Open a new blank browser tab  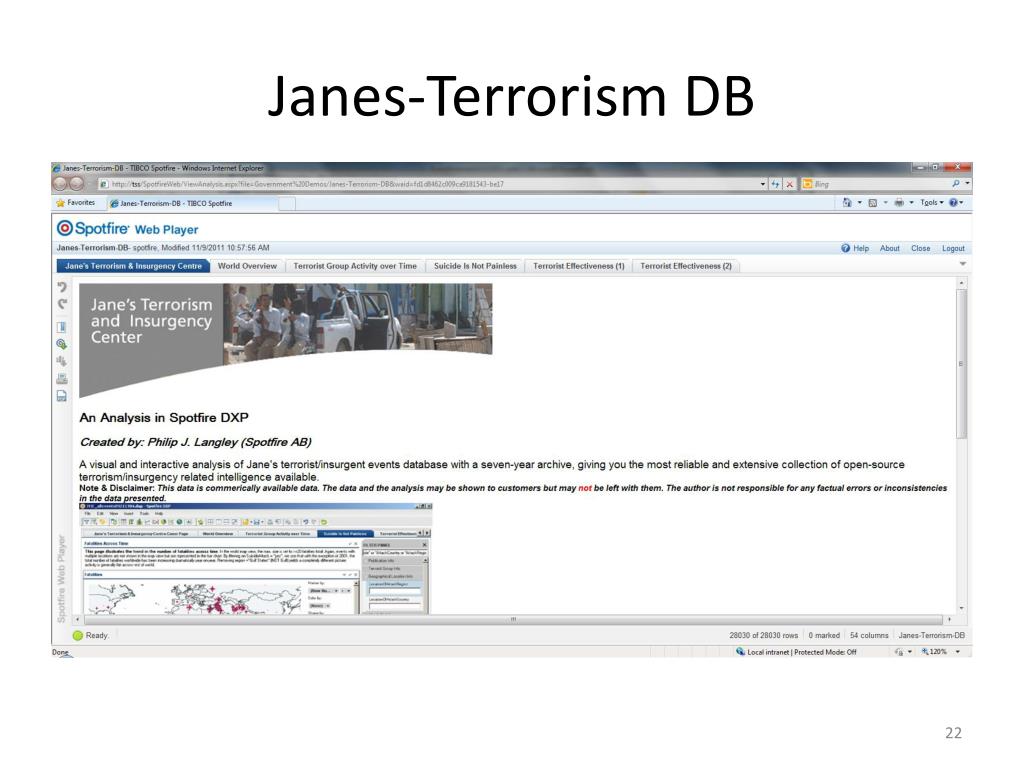click(287, 204)
